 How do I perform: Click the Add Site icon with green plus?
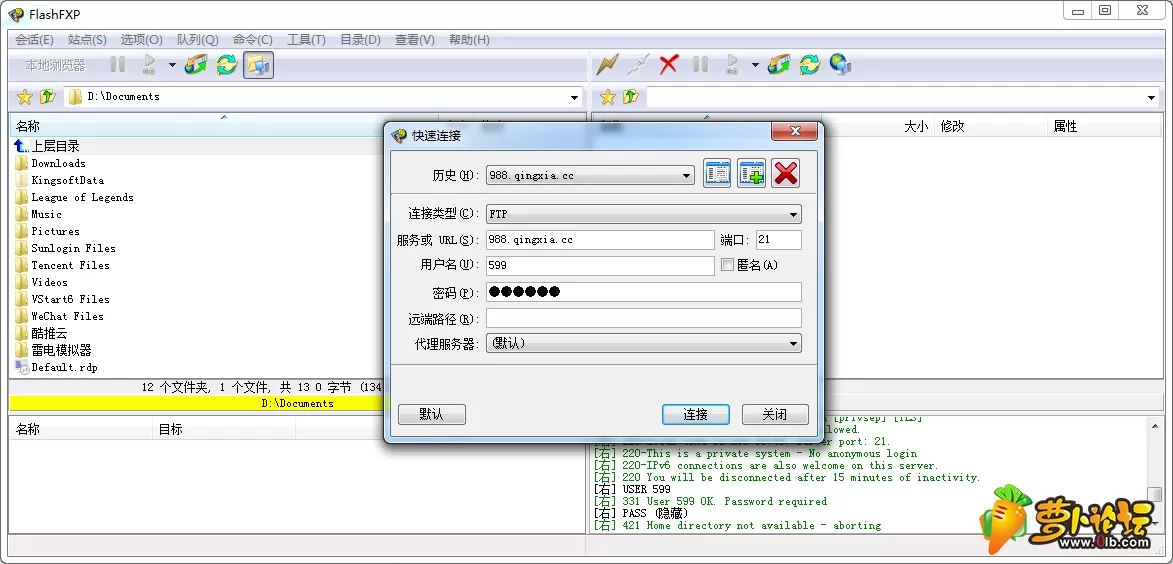(x=752, y=174)
